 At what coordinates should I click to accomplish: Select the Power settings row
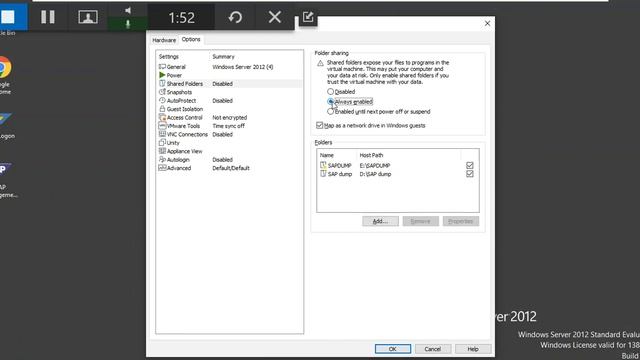229,76
